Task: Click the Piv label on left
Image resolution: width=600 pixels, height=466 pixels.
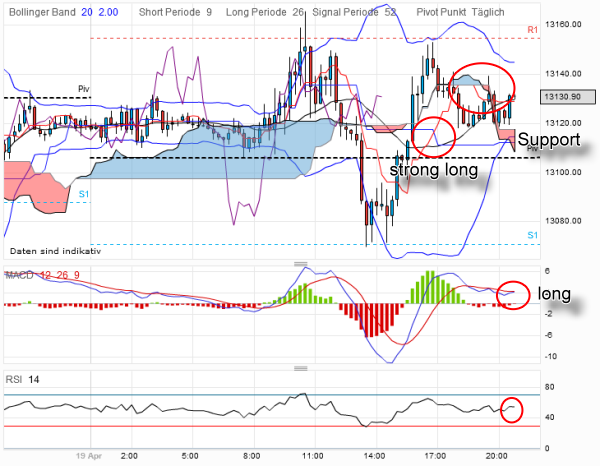Action: [84, 89]
